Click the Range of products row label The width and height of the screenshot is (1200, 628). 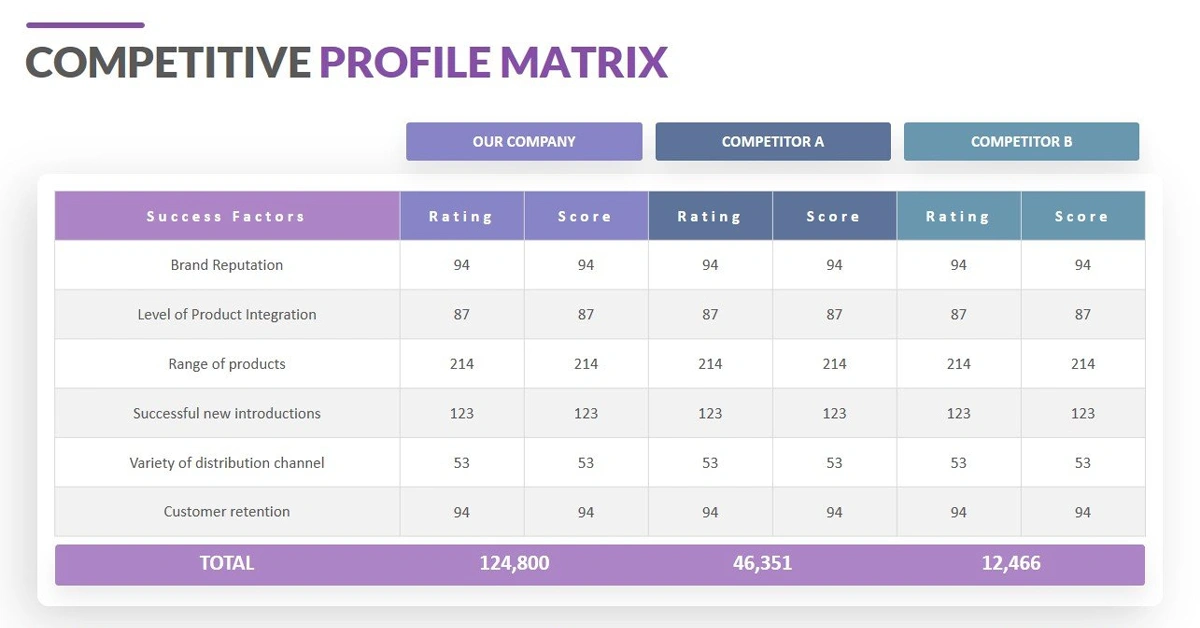point(227,364)
